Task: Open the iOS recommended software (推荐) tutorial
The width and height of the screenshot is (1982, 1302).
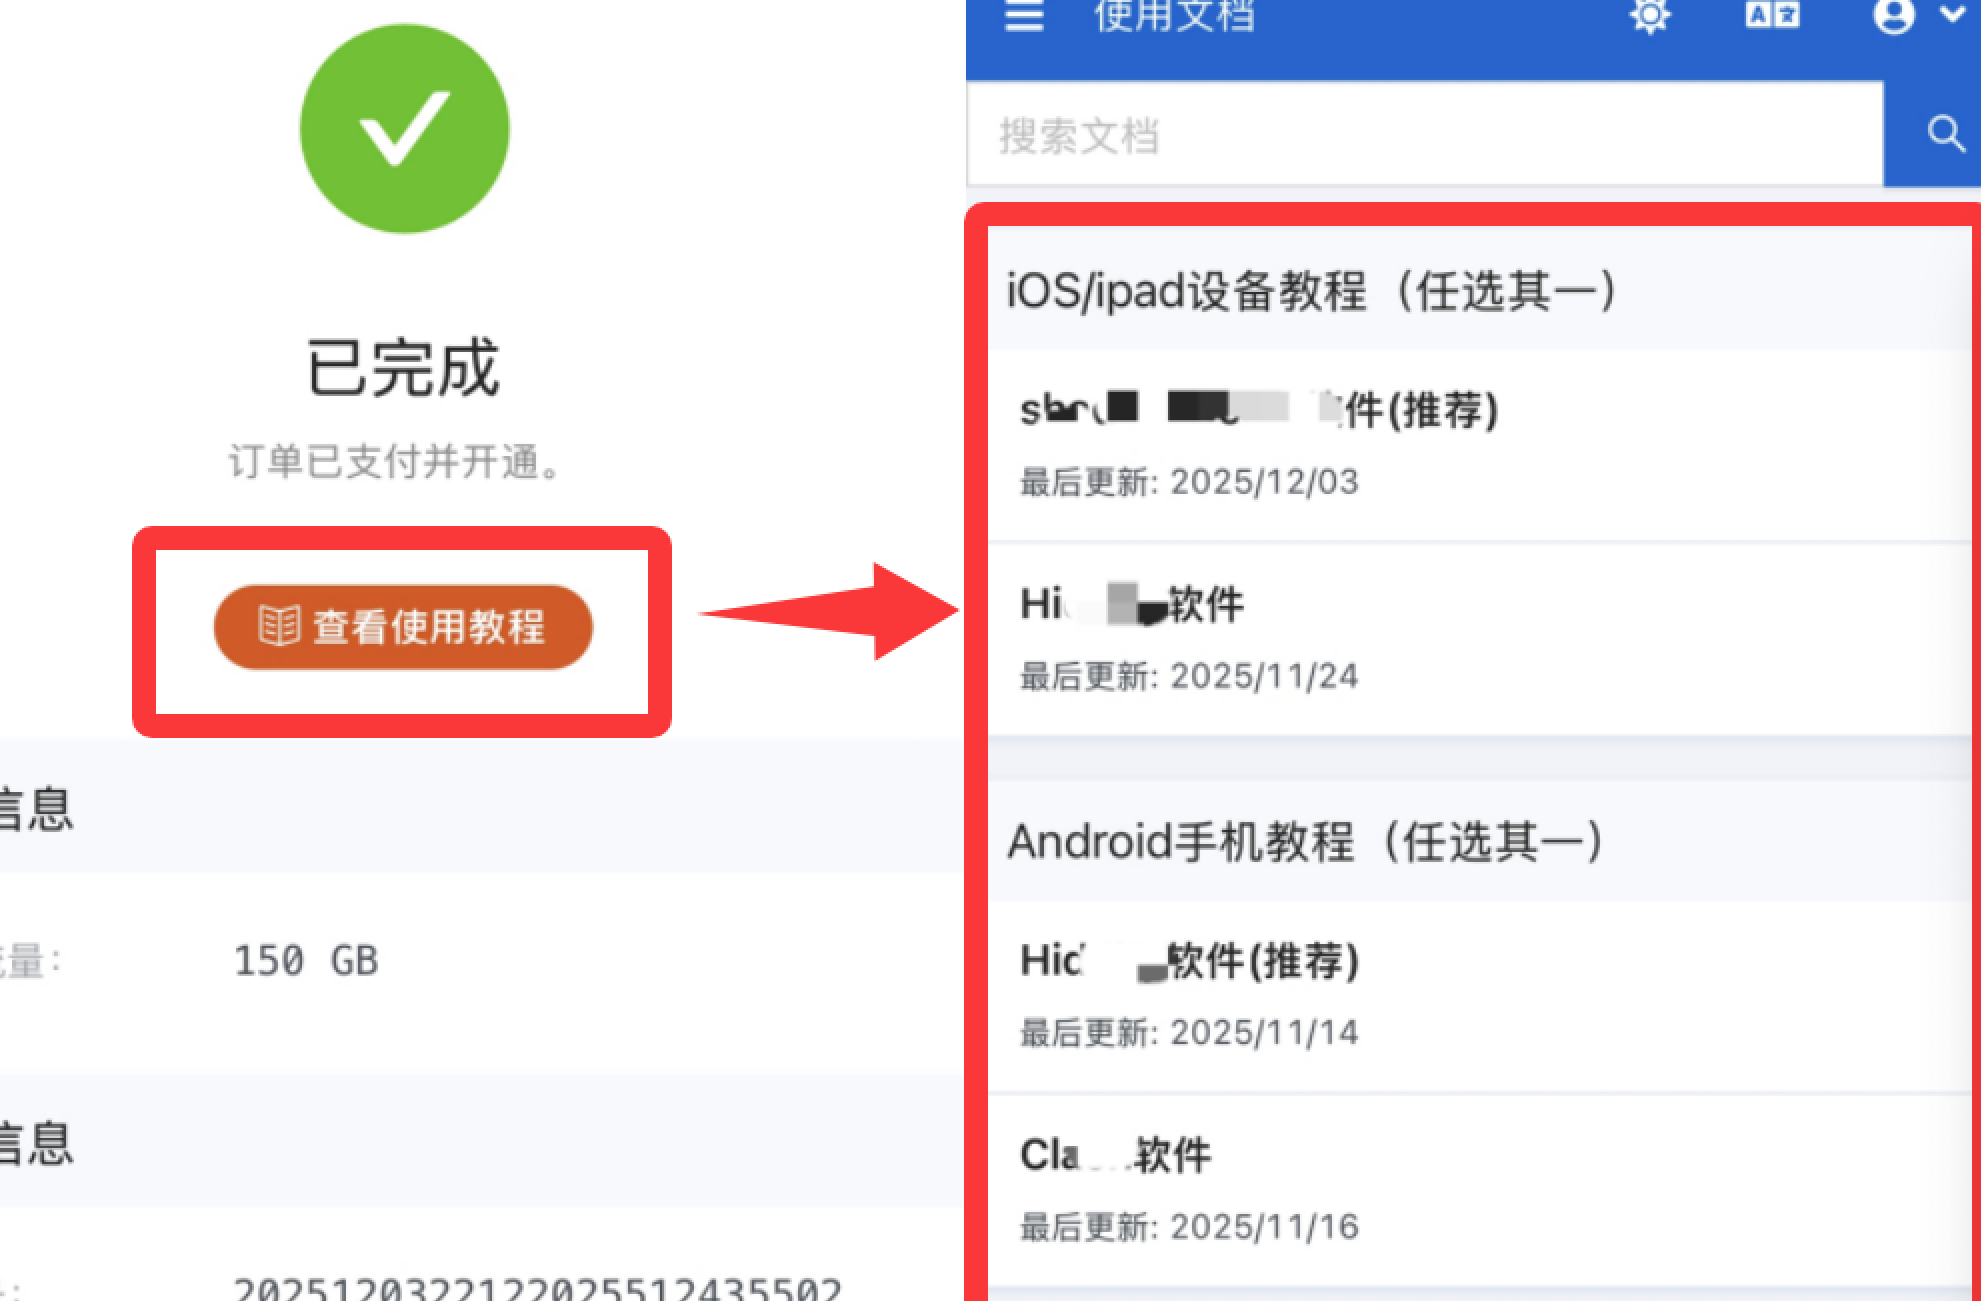Action: pos(1478,445)
